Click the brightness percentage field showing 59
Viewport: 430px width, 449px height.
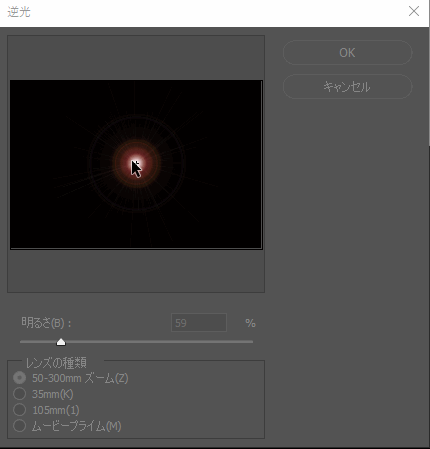click(199, 323)
